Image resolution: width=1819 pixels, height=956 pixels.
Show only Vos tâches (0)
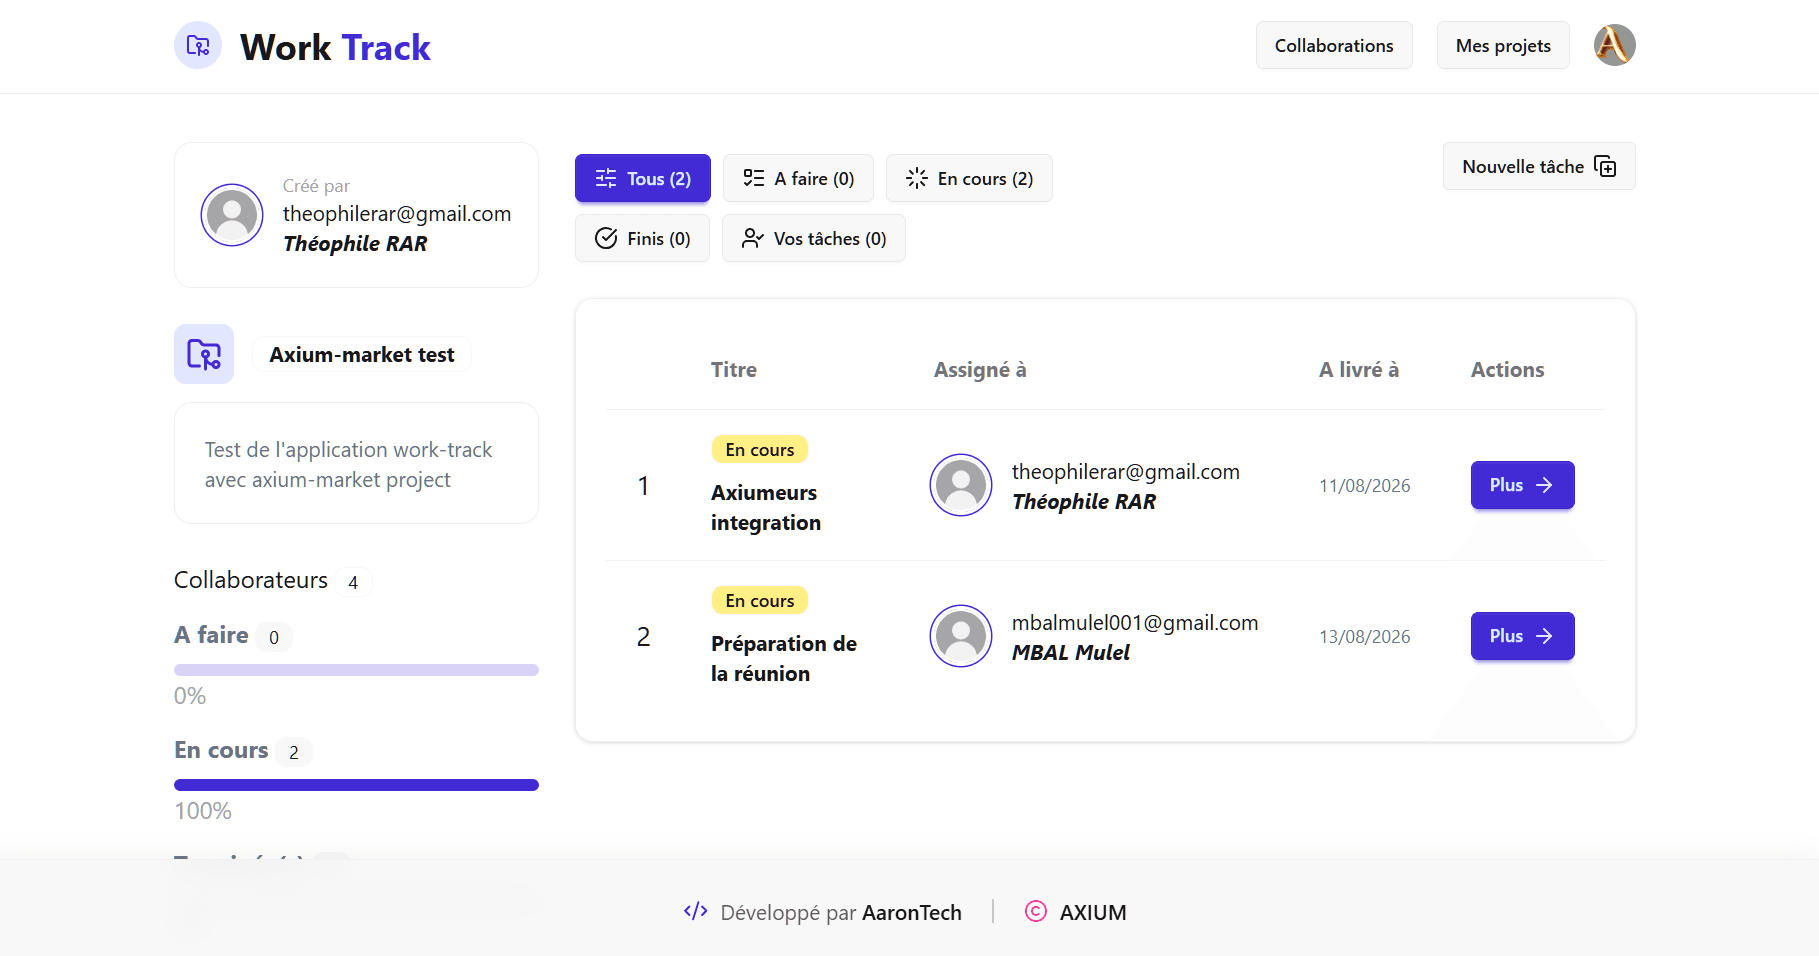814,238
